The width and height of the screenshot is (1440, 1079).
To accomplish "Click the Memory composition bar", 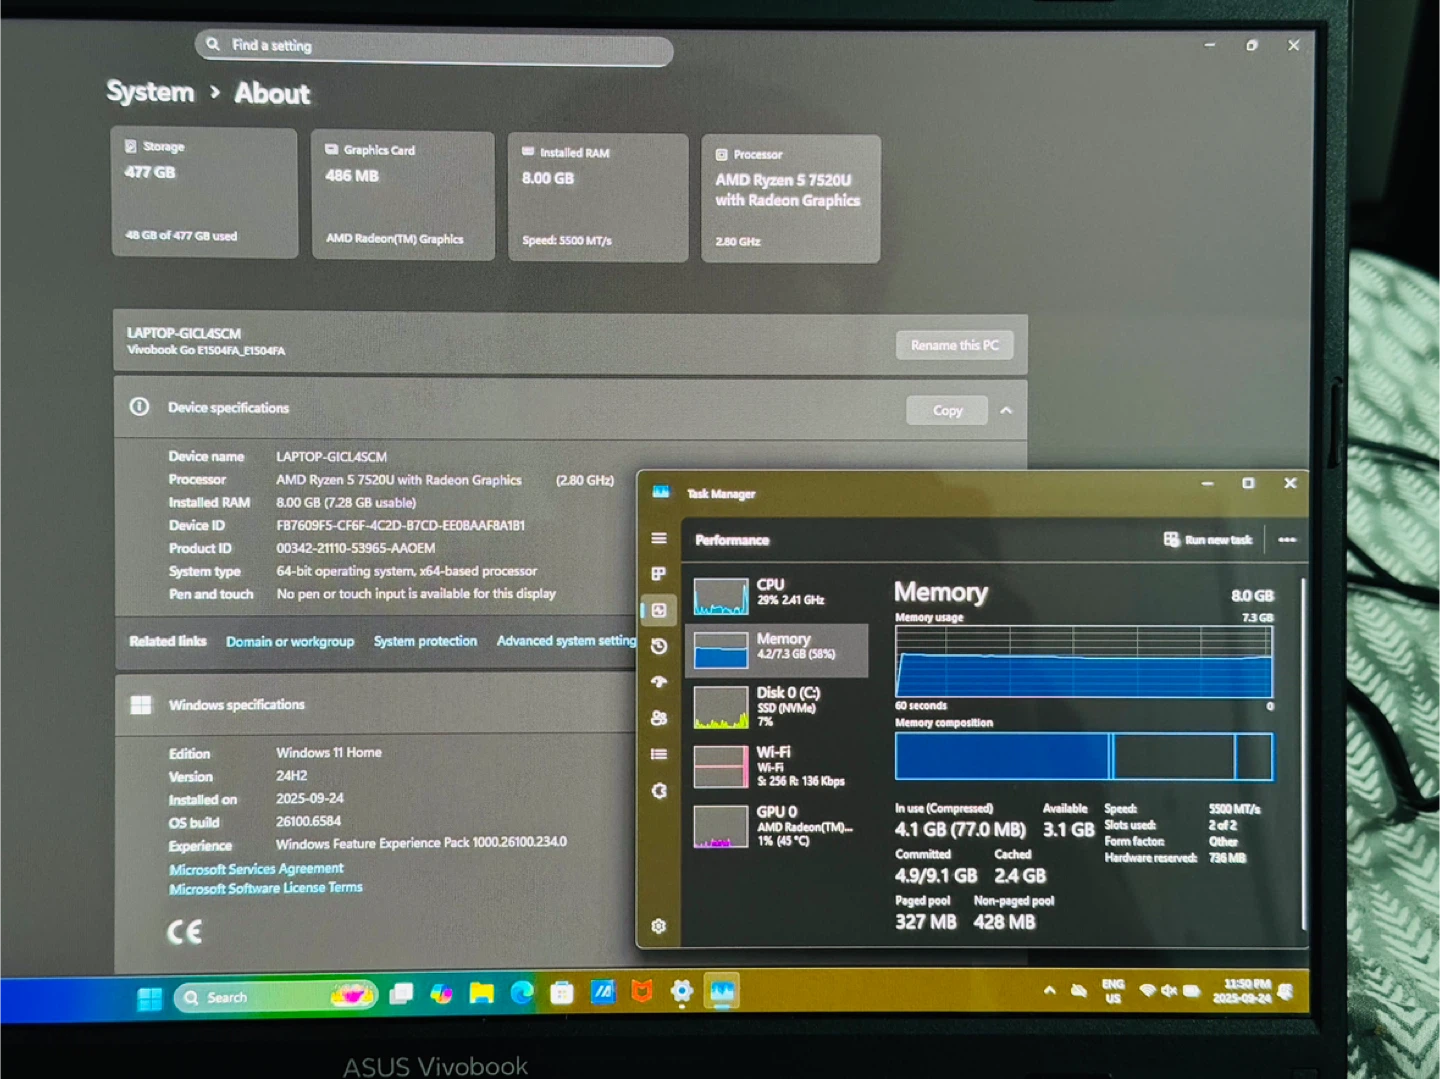I will (1084, 756).
